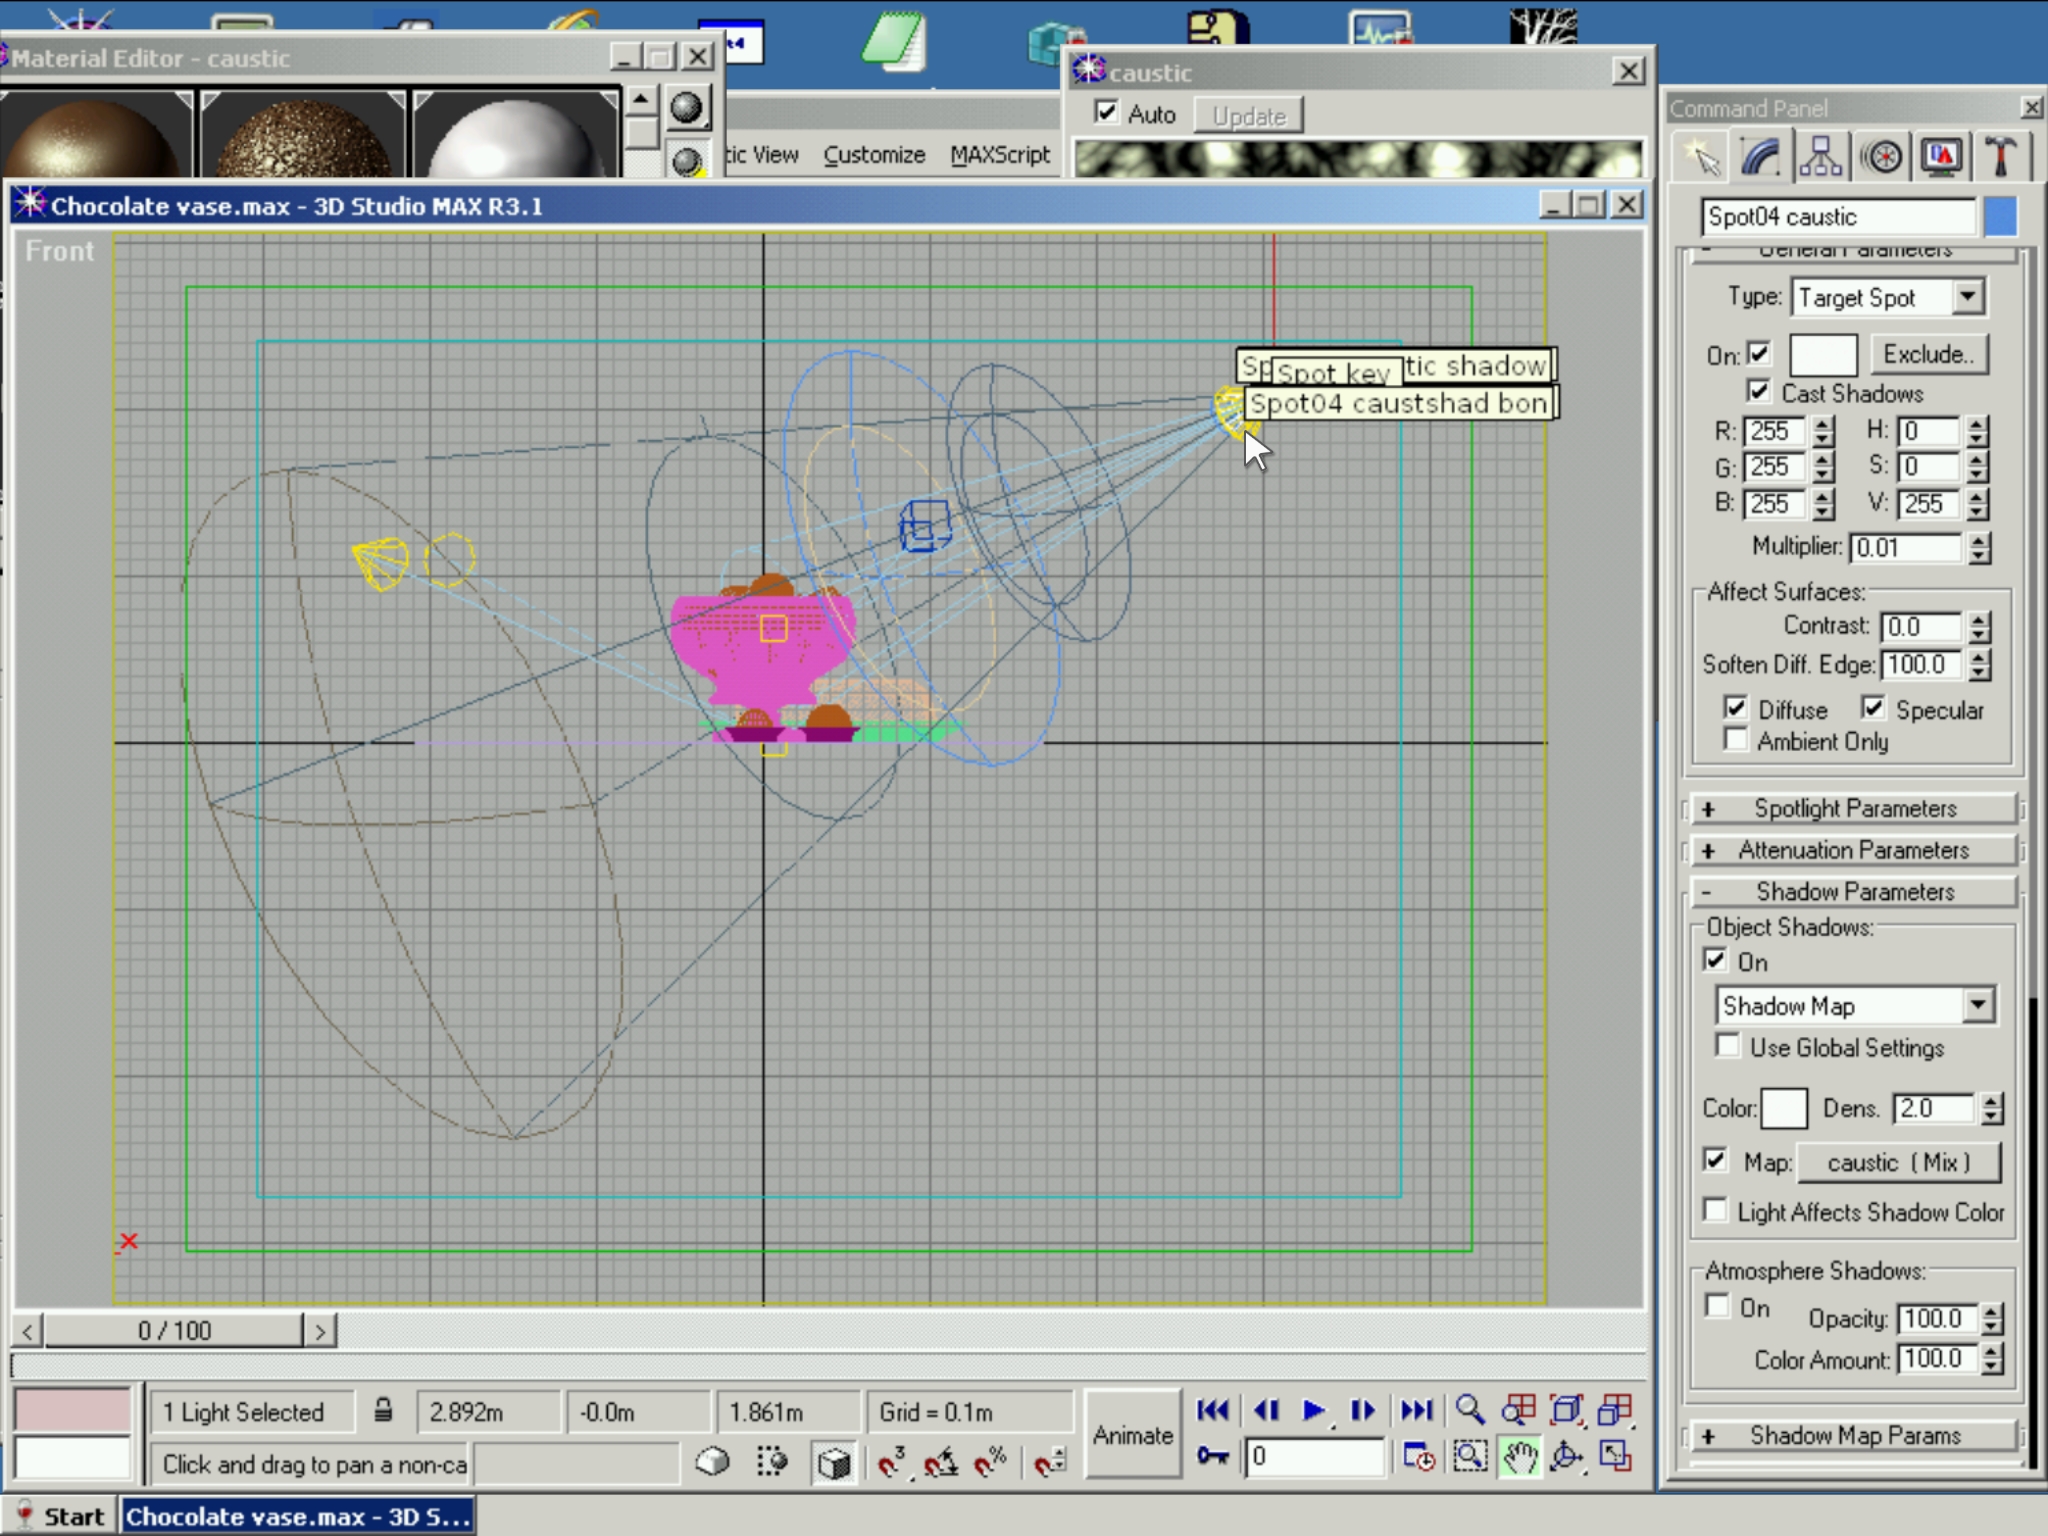2048x1536 pixels.
Task: Toggle the 3D Snap magnet icon
Action: pos(890,1463)
